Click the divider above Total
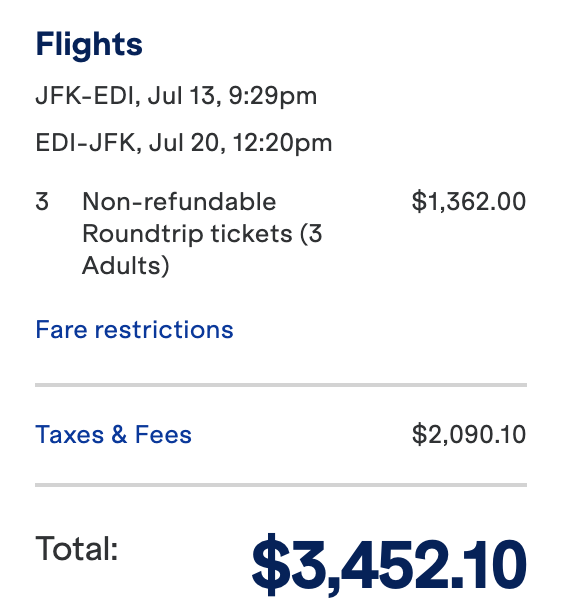This screenshot has height=616, width=564. (x=281, y=485)
